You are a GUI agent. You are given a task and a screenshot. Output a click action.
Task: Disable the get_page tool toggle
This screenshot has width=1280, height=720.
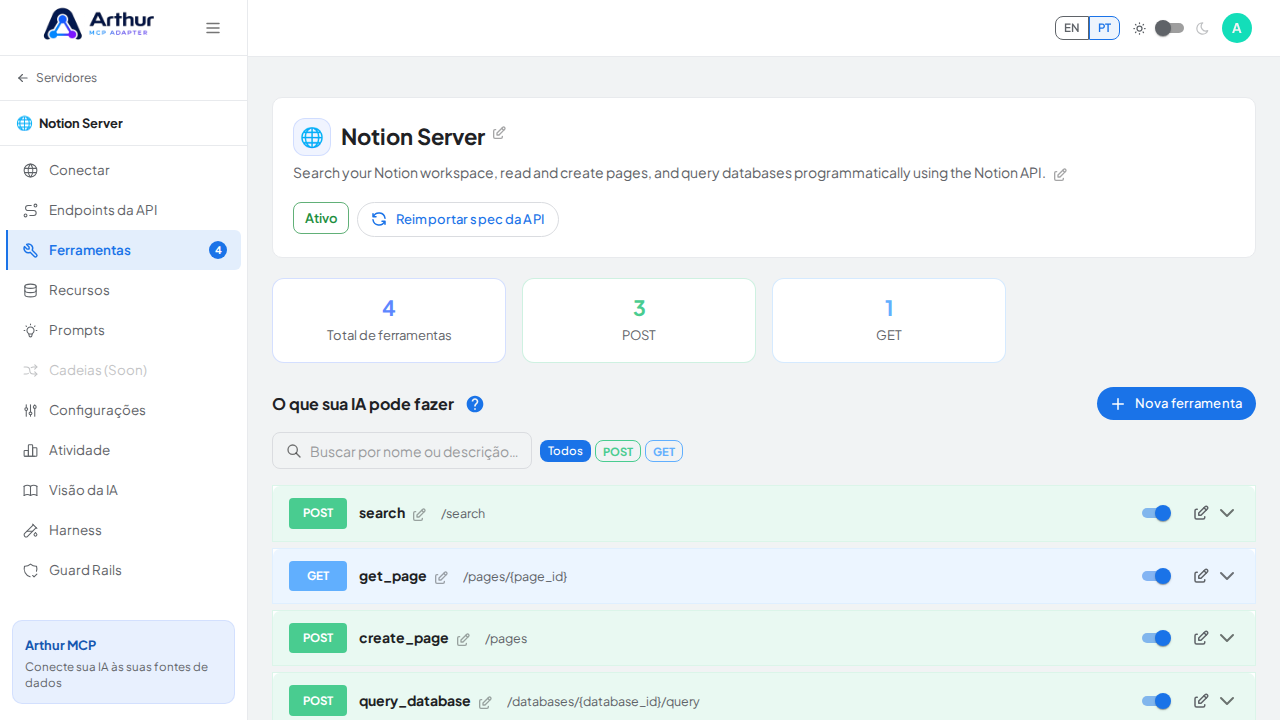point(1156,576)
